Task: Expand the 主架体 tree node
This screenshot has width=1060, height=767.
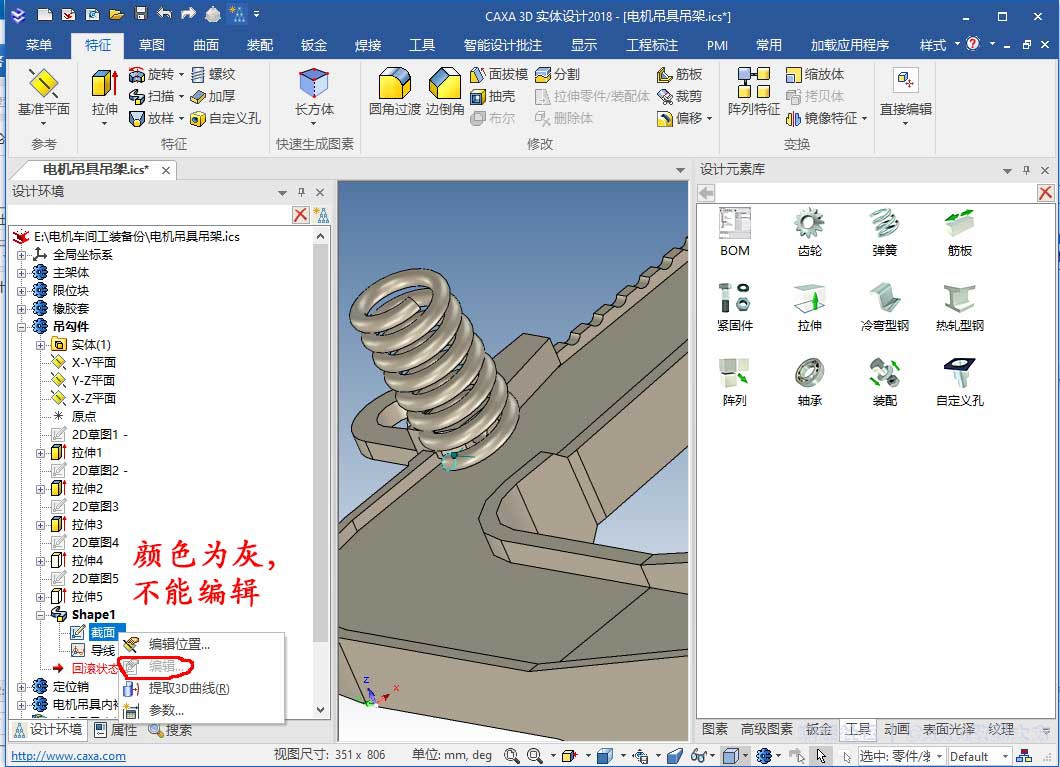Action: (x=22, y=273)
